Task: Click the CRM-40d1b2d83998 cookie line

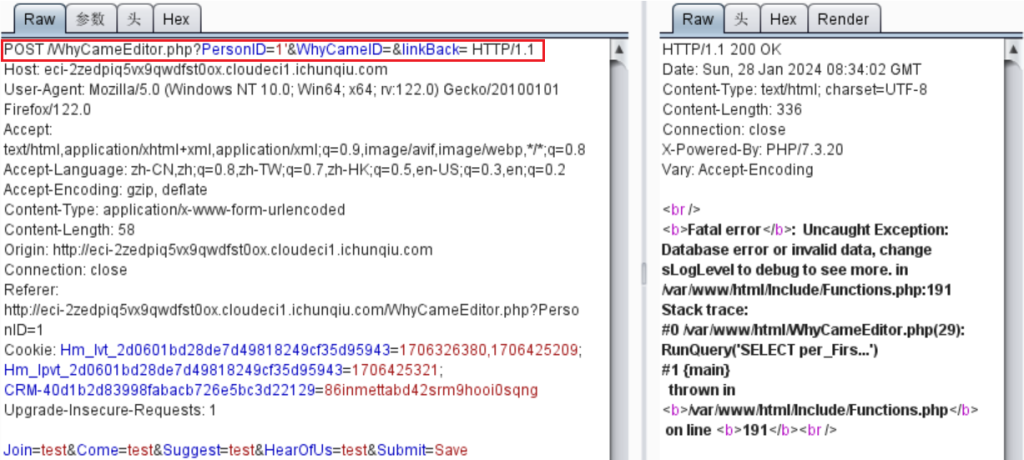Action: (x=271, y=391)
